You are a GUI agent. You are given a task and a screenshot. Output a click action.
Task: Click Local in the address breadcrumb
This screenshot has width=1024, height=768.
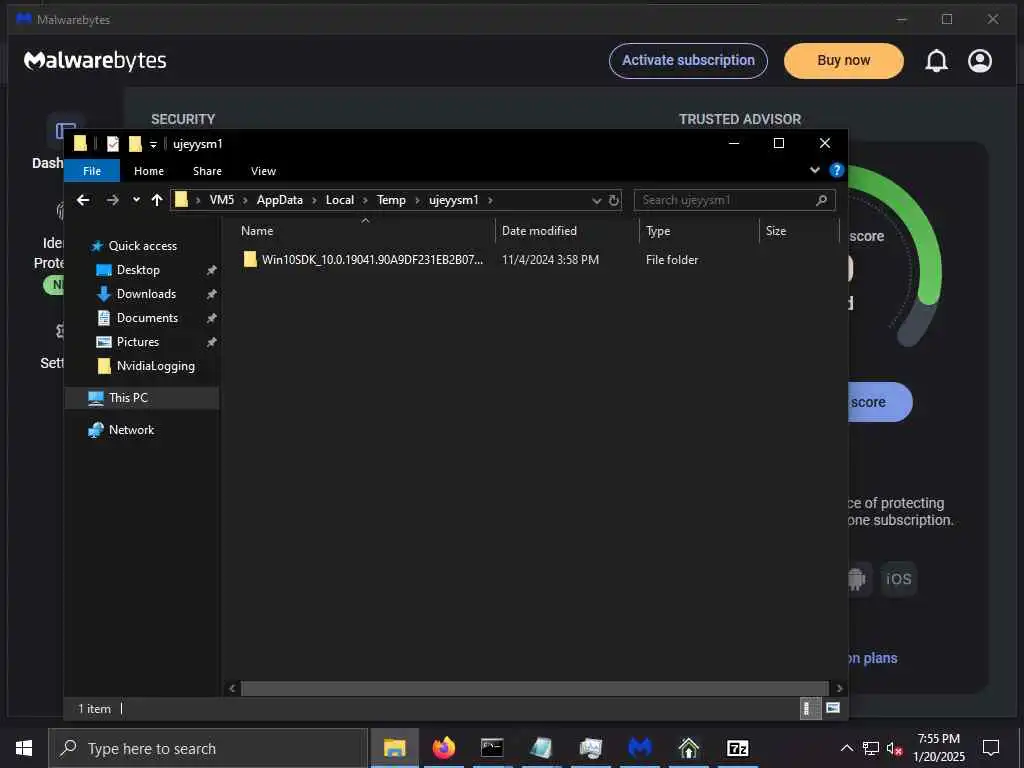[340, 200]
